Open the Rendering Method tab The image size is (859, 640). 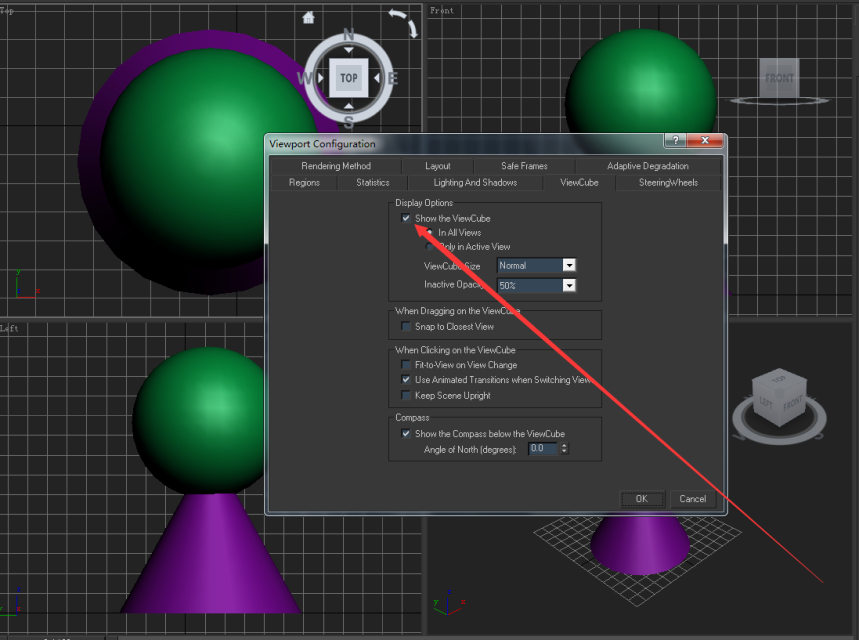336,166
